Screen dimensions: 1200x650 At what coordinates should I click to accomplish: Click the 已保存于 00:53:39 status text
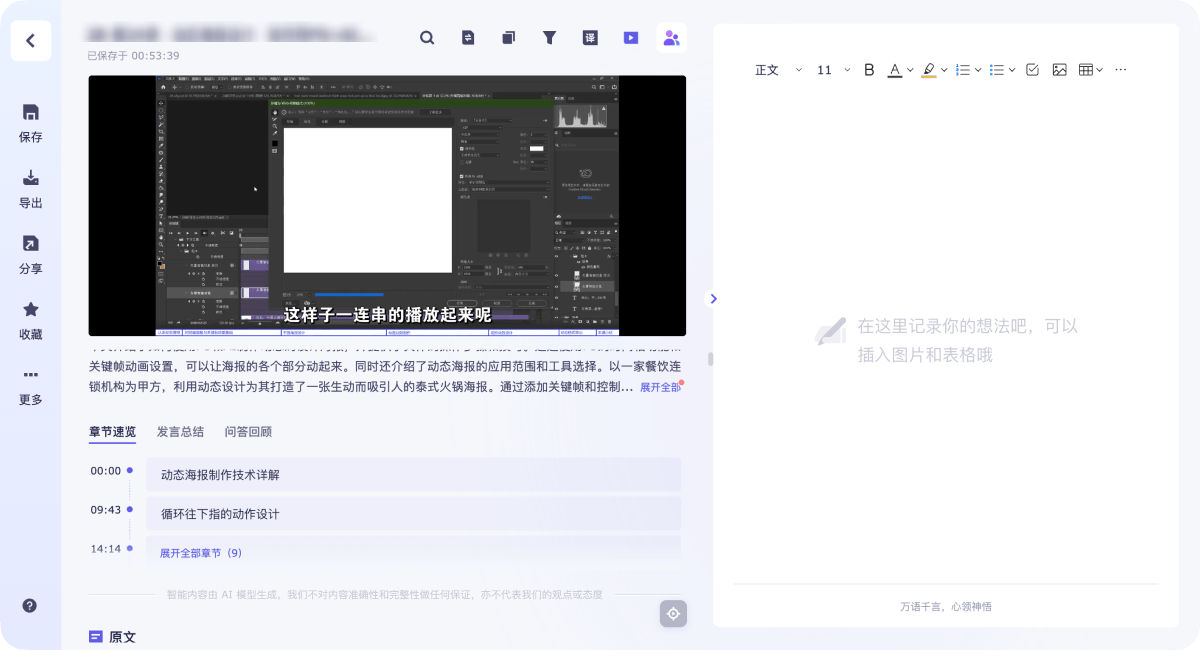(133, 56)
